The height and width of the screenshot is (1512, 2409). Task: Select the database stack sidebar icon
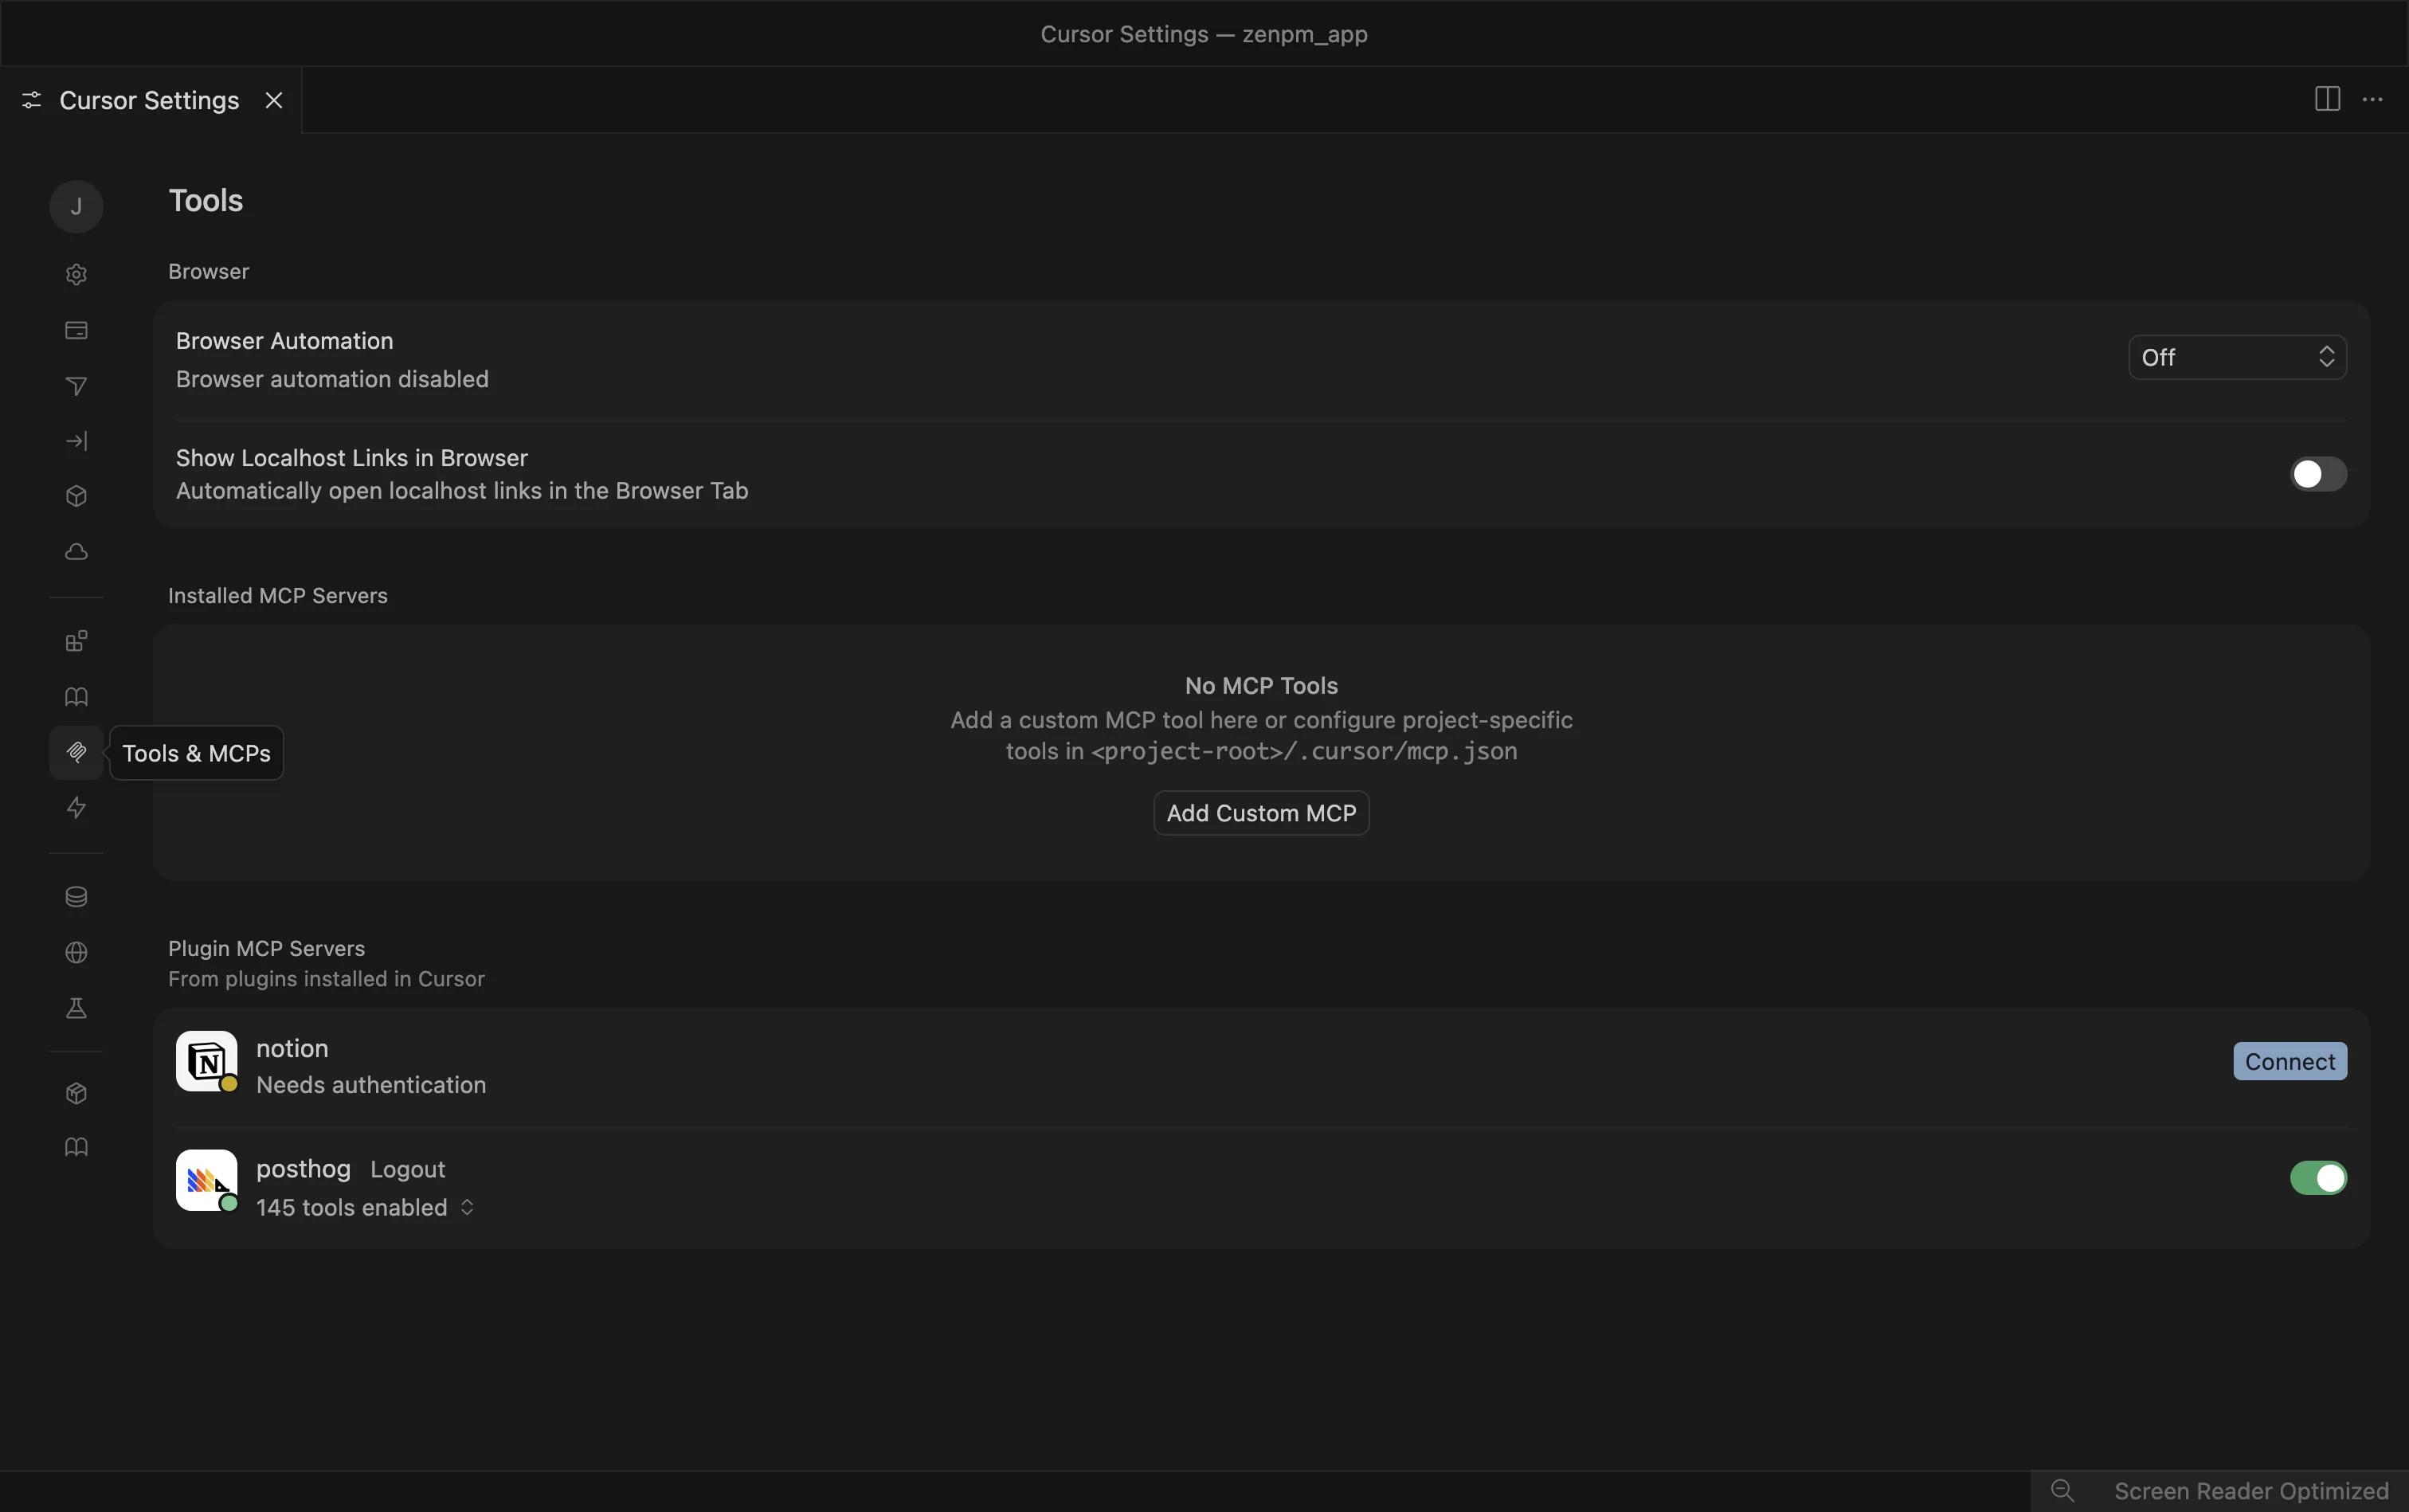[76, 897]
